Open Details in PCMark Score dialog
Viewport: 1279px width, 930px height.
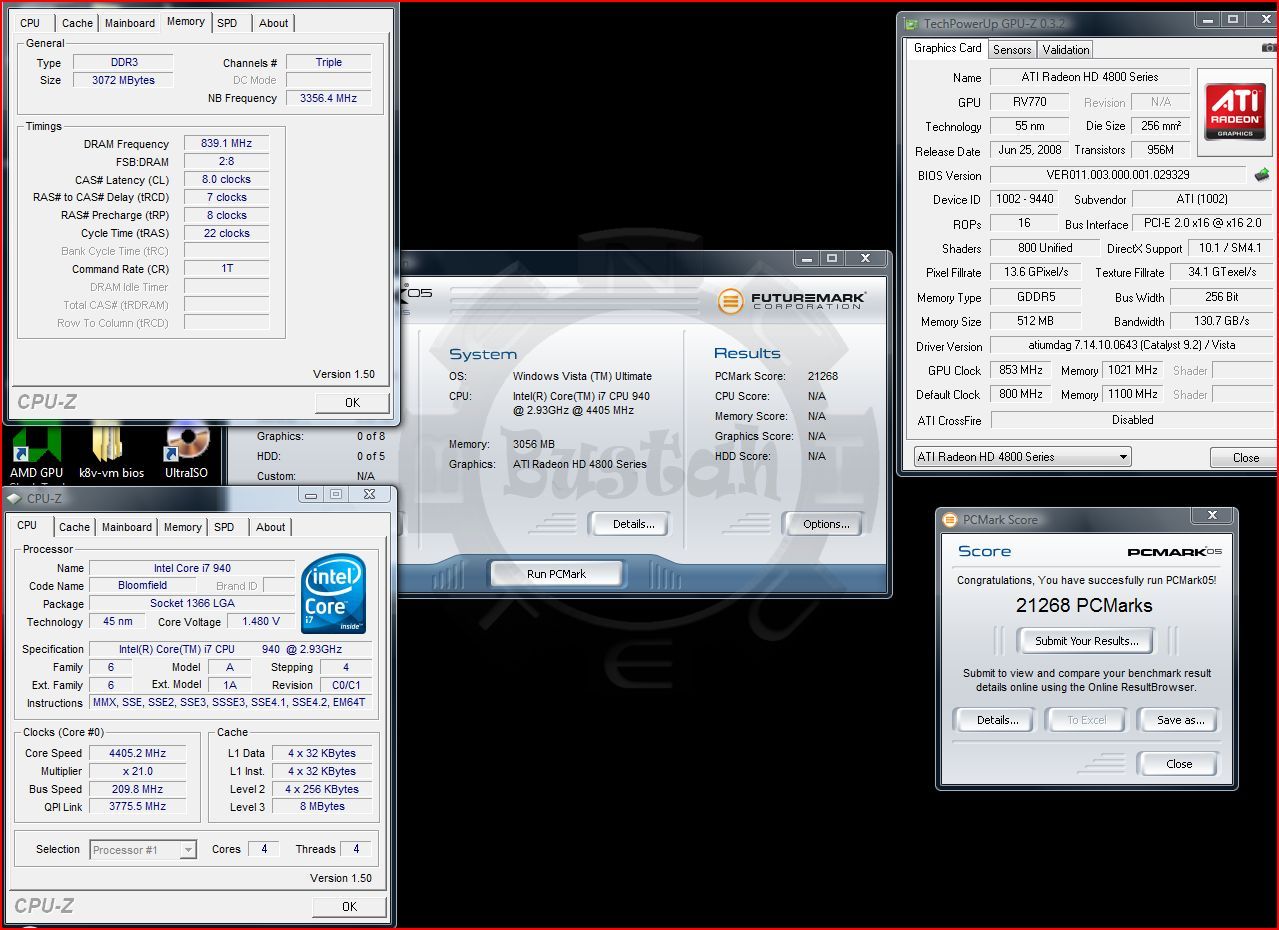point(997,720)
